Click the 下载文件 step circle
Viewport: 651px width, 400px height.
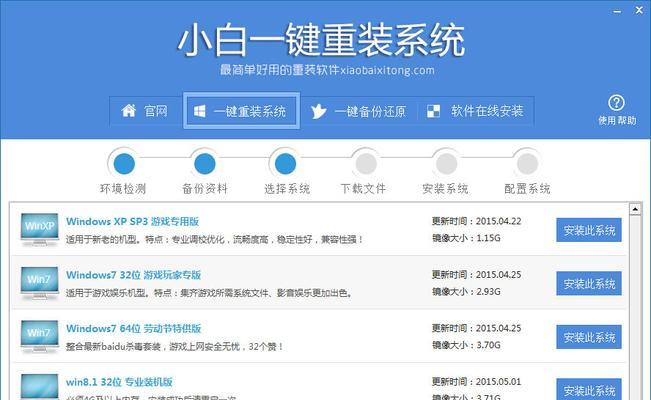[366, 164]
